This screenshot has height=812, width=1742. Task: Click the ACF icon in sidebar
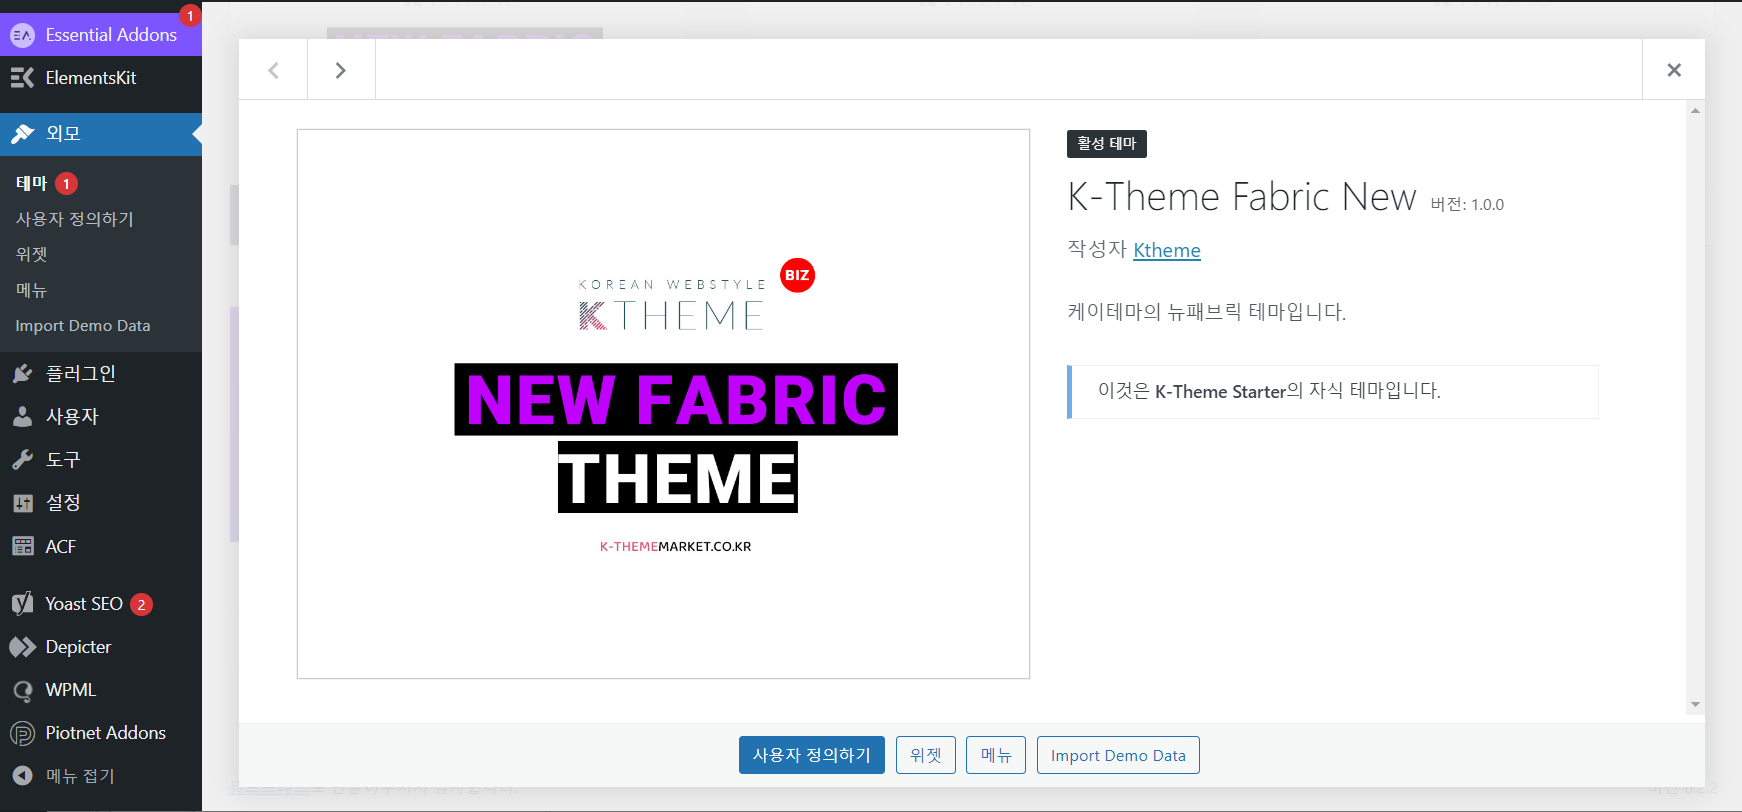point(22,547)
